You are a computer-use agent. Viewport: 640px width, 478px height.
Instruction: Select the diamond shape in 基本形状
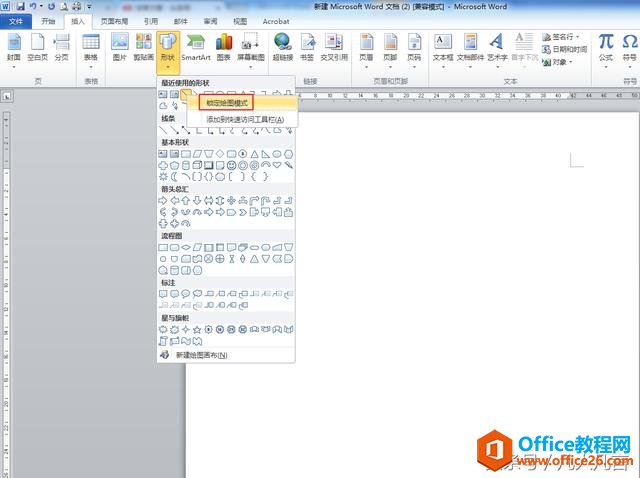[x=220, y=154]
